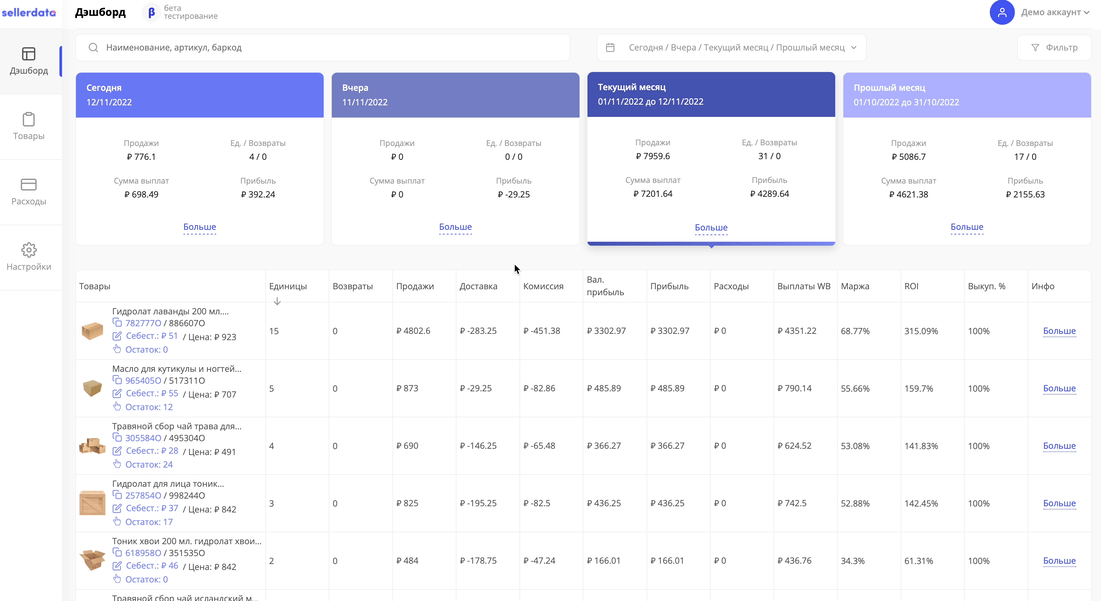The image size is (1101, 601).
Task: Click the user avatar icon
Action: pos(1002,12)
